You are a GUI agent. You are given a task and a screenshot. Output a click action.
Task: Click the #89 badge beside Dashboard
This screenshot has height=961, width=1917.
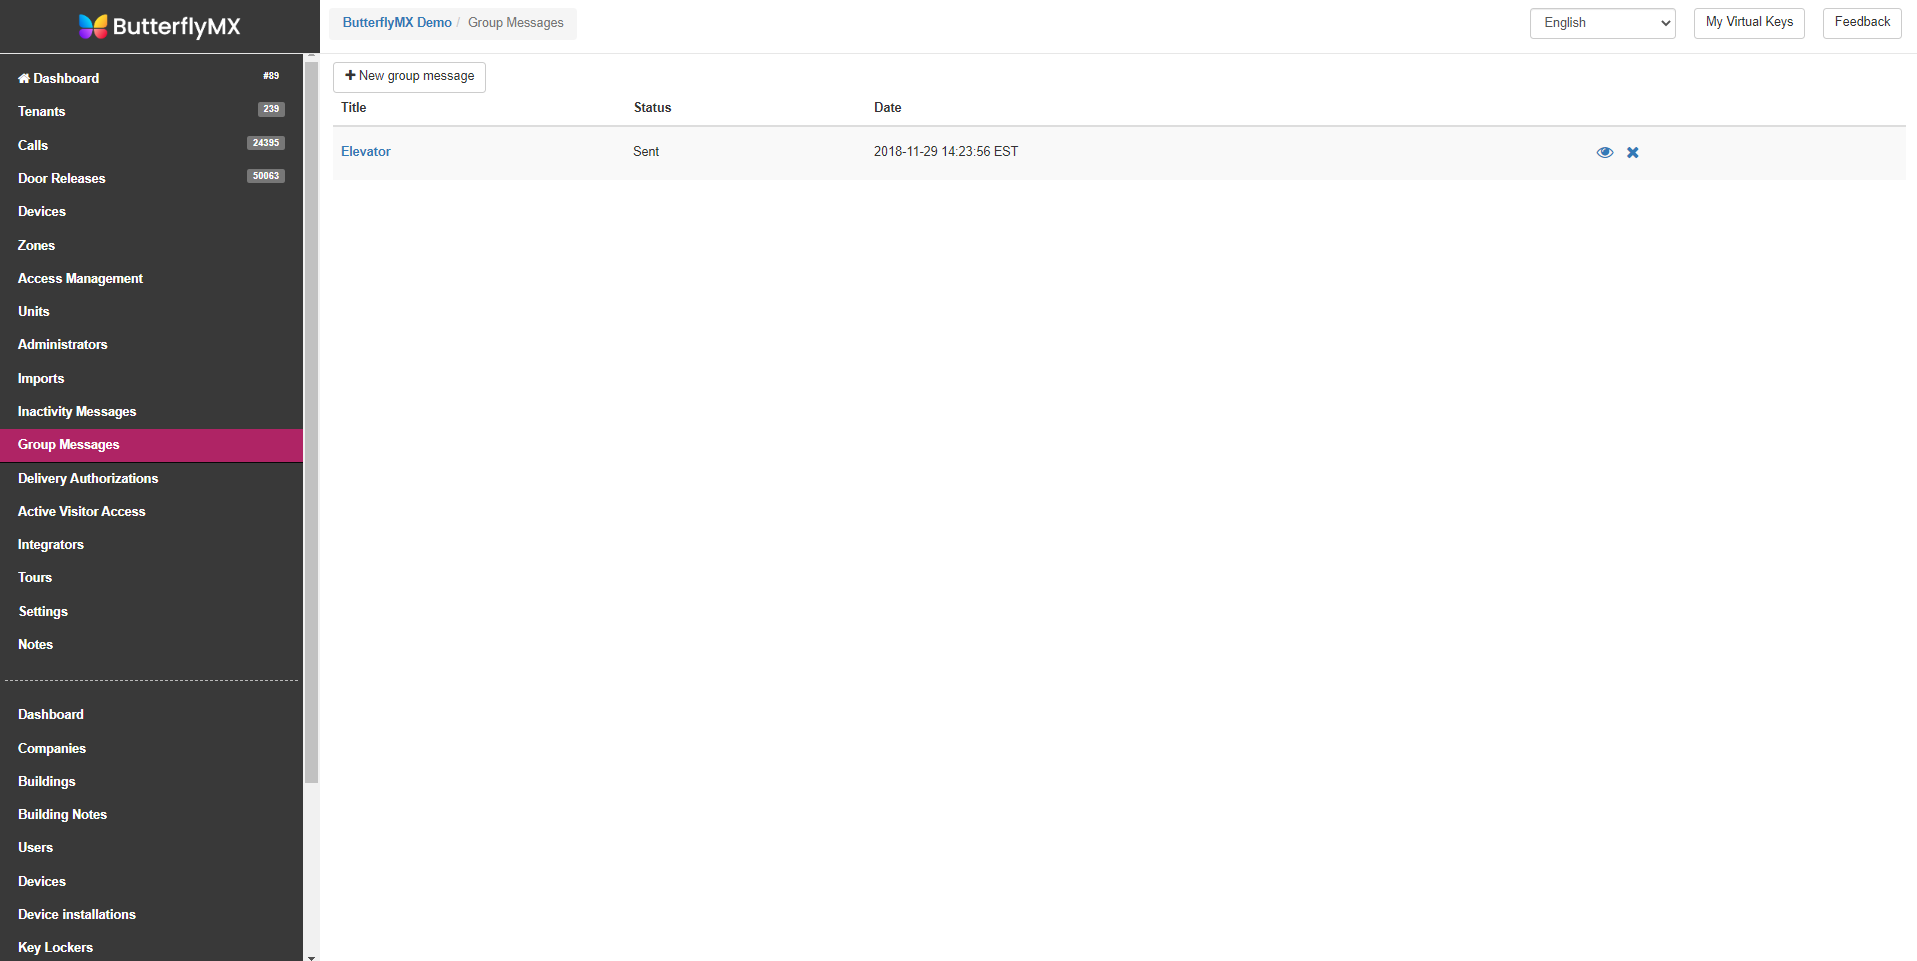pos(271,76)
